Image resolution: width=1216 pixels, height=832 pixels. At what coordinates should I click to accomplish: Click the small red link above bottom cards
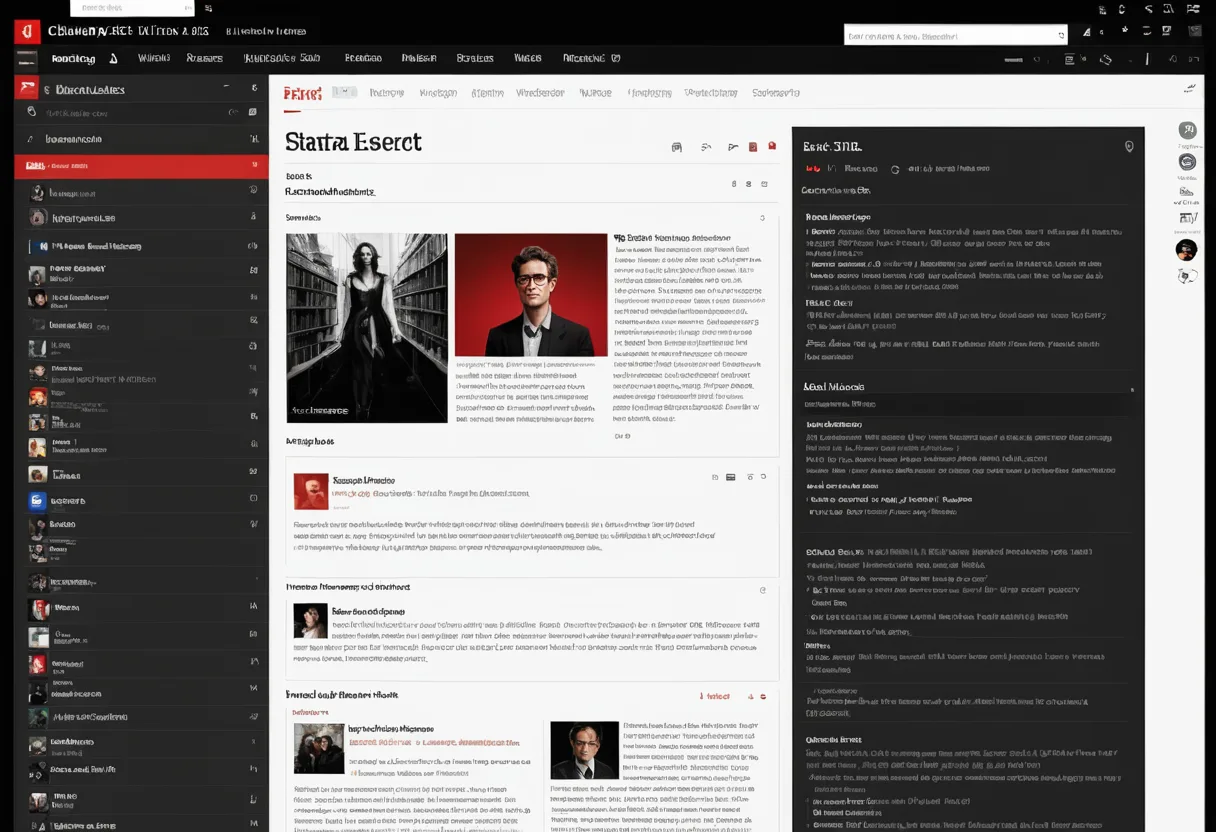tap(714, 696)
